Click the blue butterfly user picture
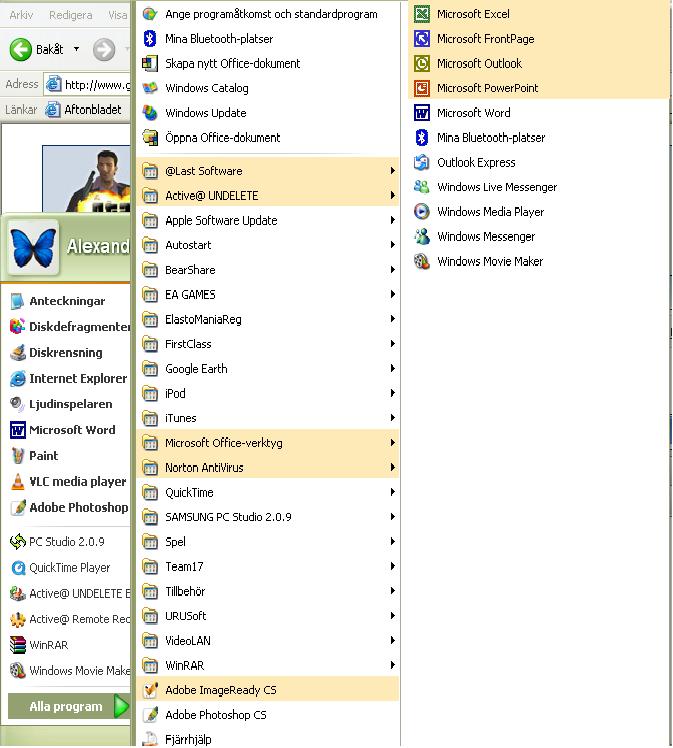The width and height of the screenshot is (673, 748). click(33, 248)
